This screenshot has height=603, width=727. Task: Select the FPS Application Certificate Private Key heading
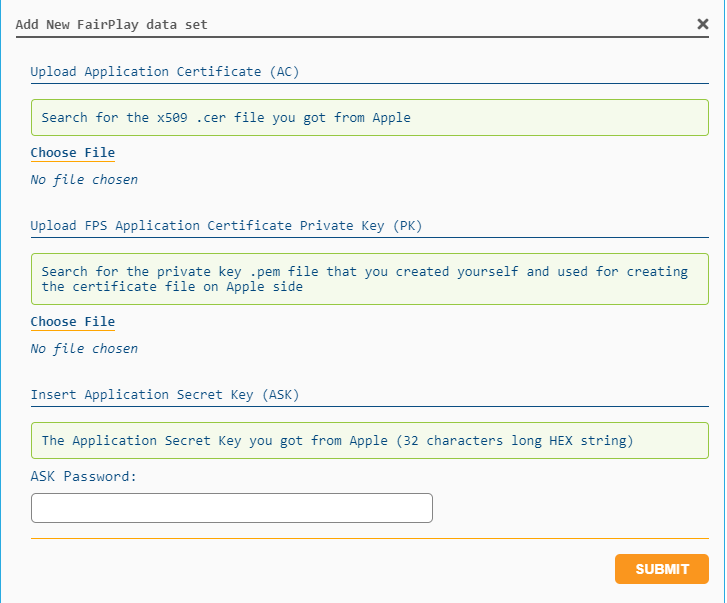pyautogui.click(x=226, y=226)
